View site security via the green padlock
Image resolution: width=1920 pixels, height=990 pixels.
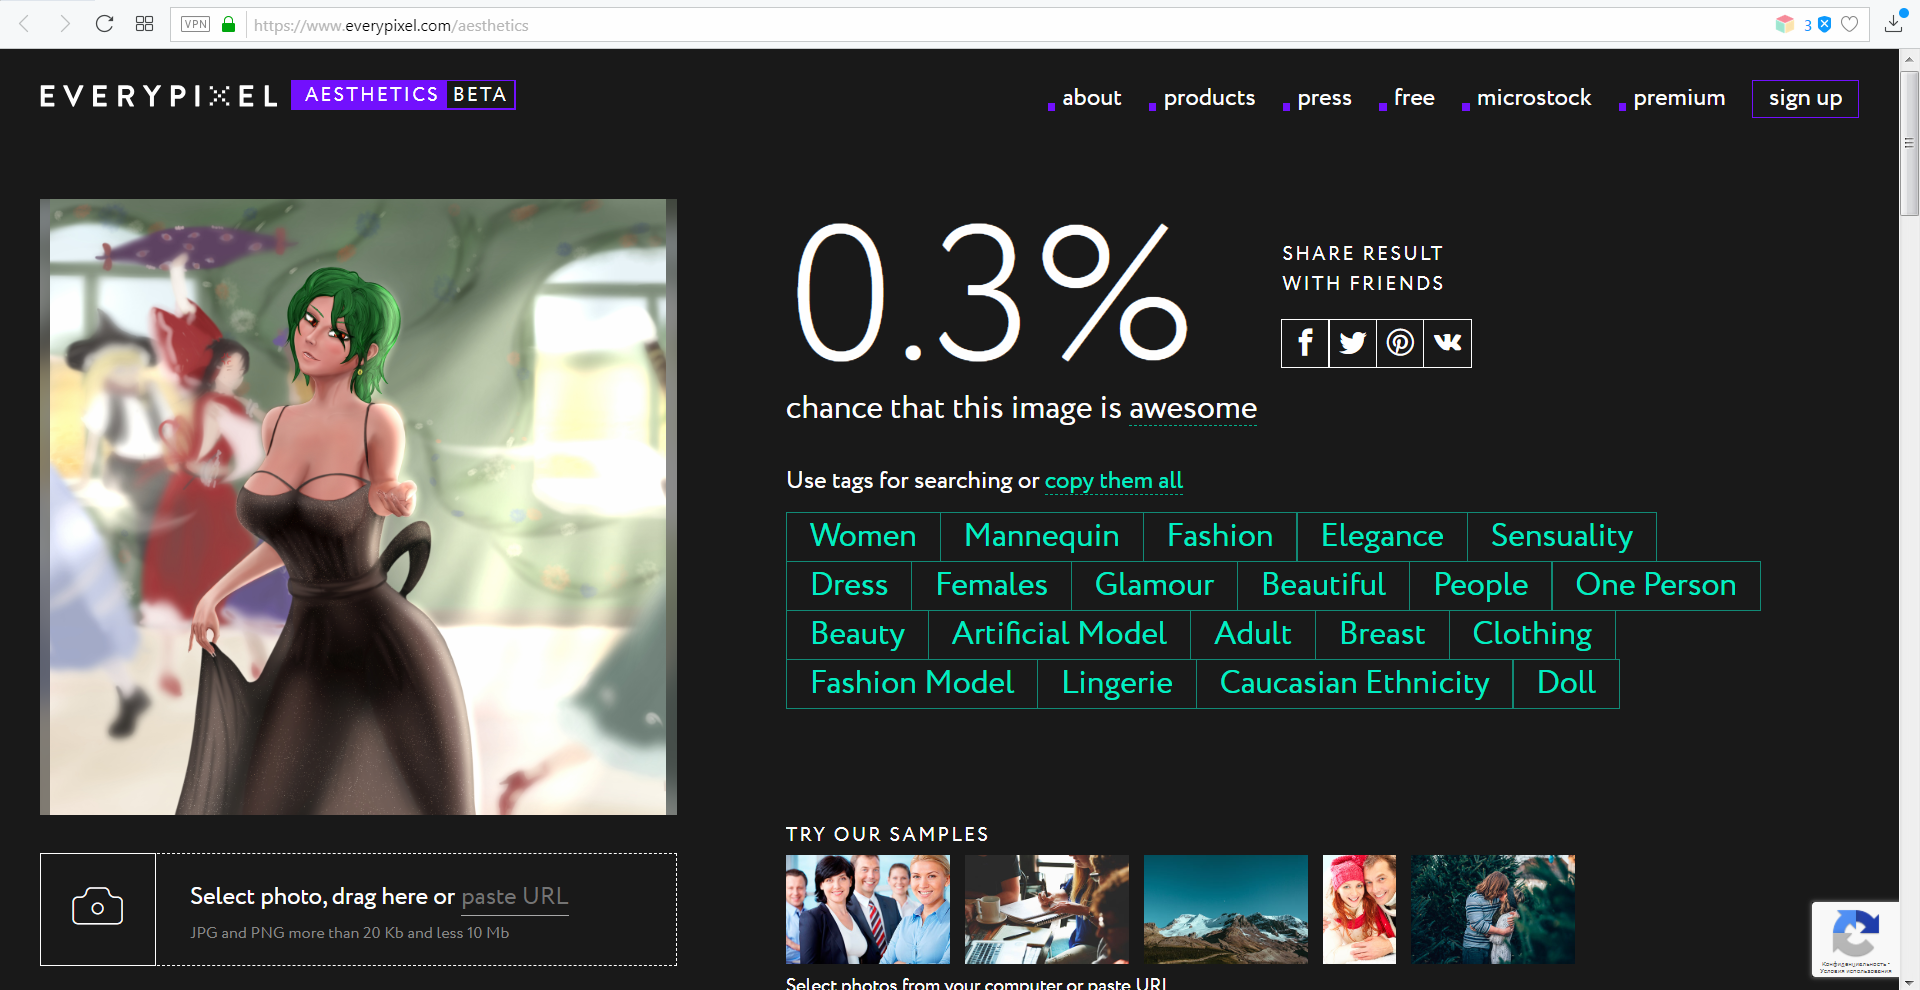tap(228, 24)
